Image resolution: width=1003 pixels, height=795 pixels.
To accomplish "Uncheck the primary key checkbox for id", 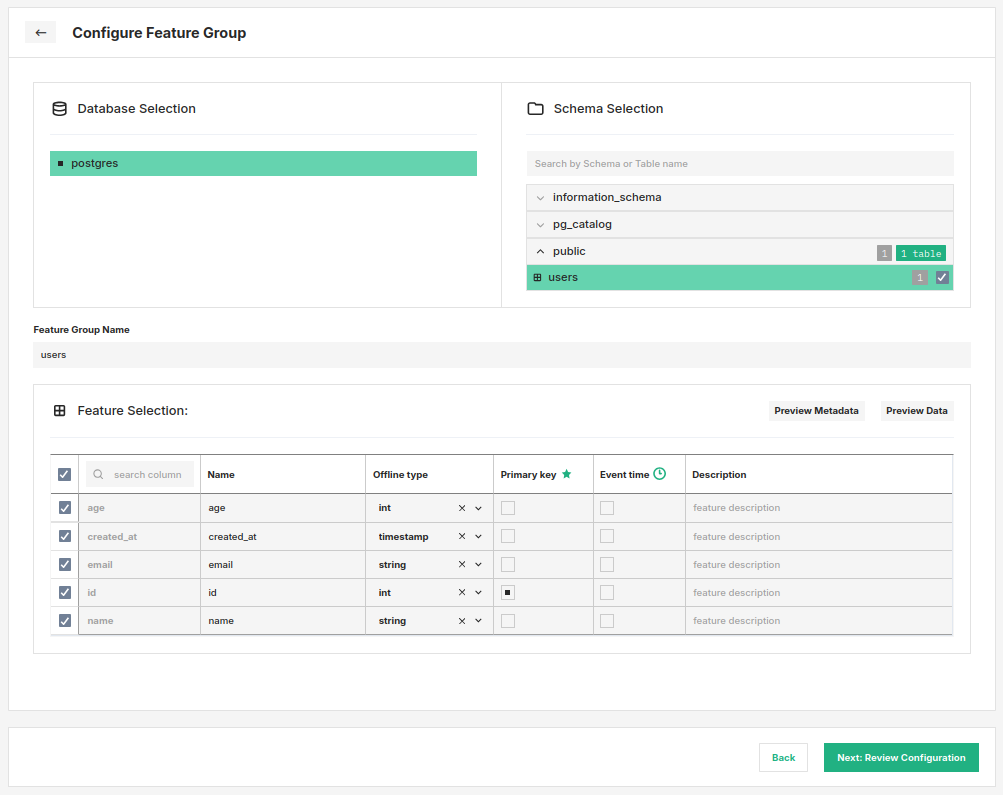I will pos(508,592).
